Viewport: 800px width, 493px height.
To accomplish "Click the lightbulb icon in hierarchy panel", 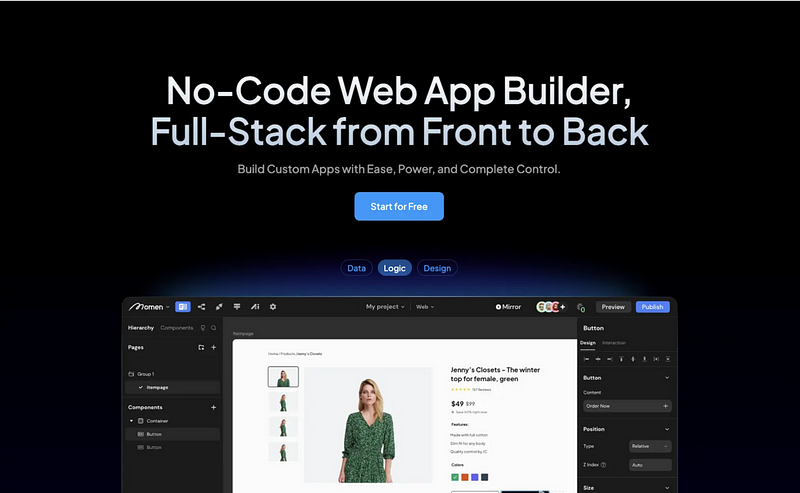I will (x=203, y=328).
